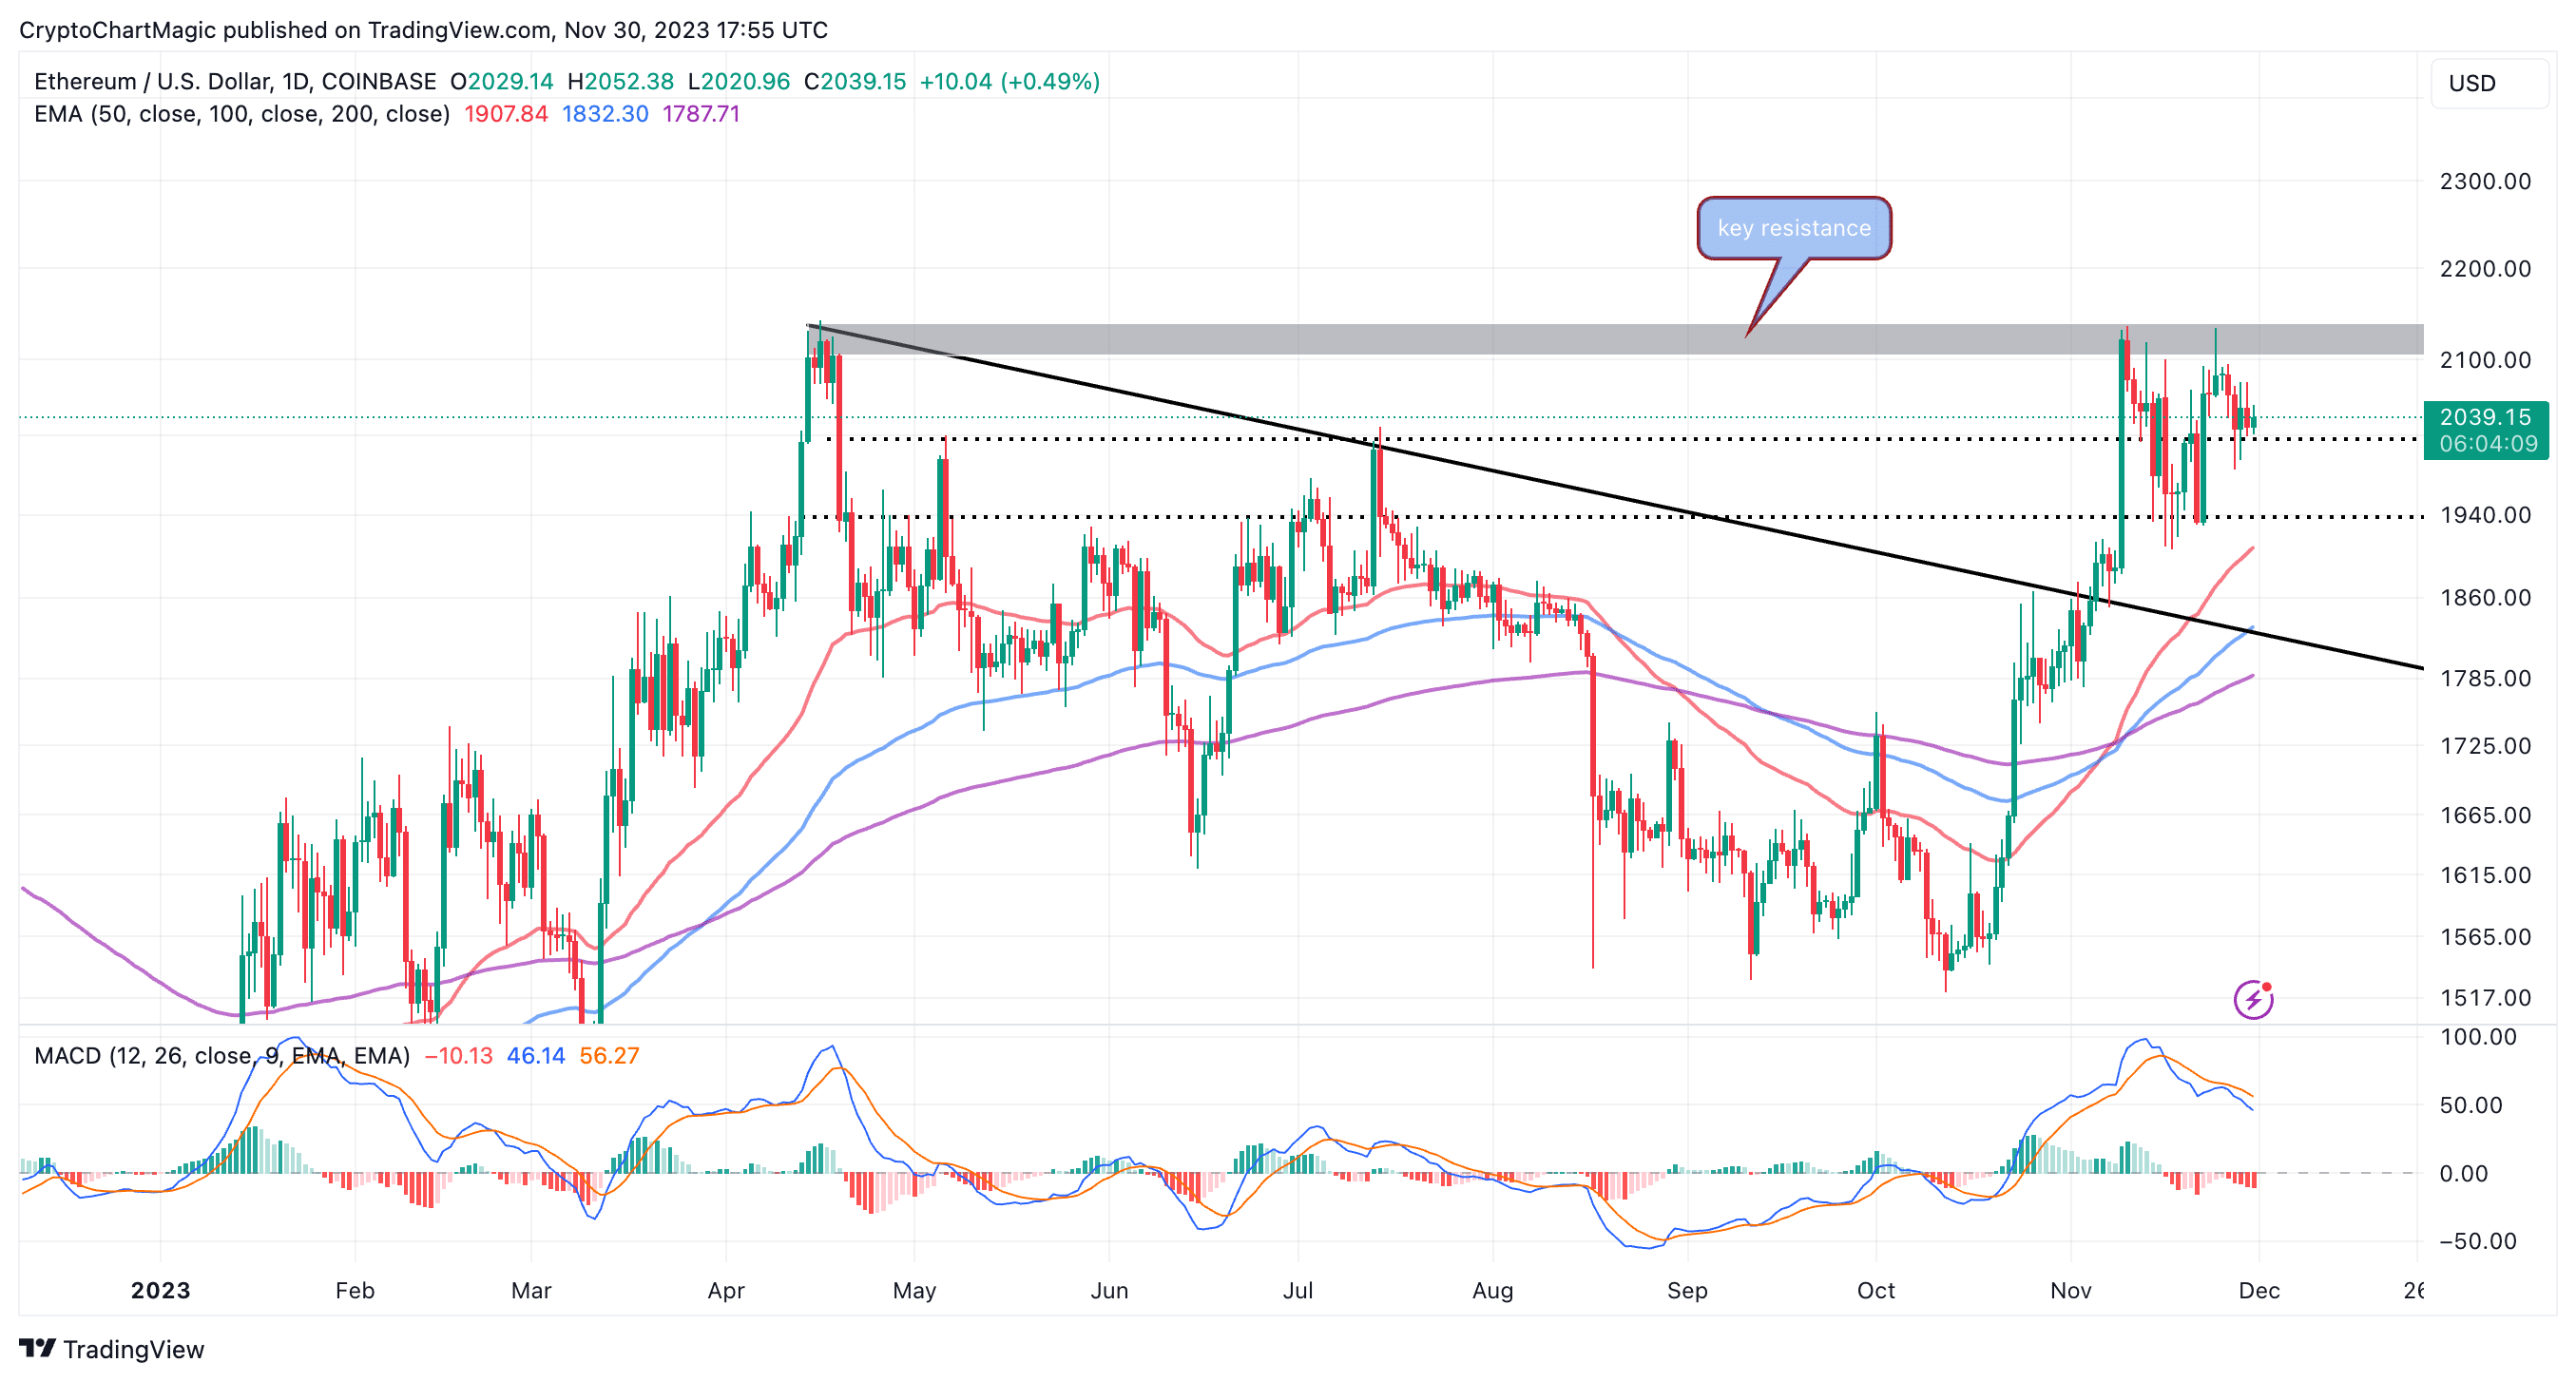2576x1382 pixels.
Task: Click the close price C2039.15
Action: [855, 81]
